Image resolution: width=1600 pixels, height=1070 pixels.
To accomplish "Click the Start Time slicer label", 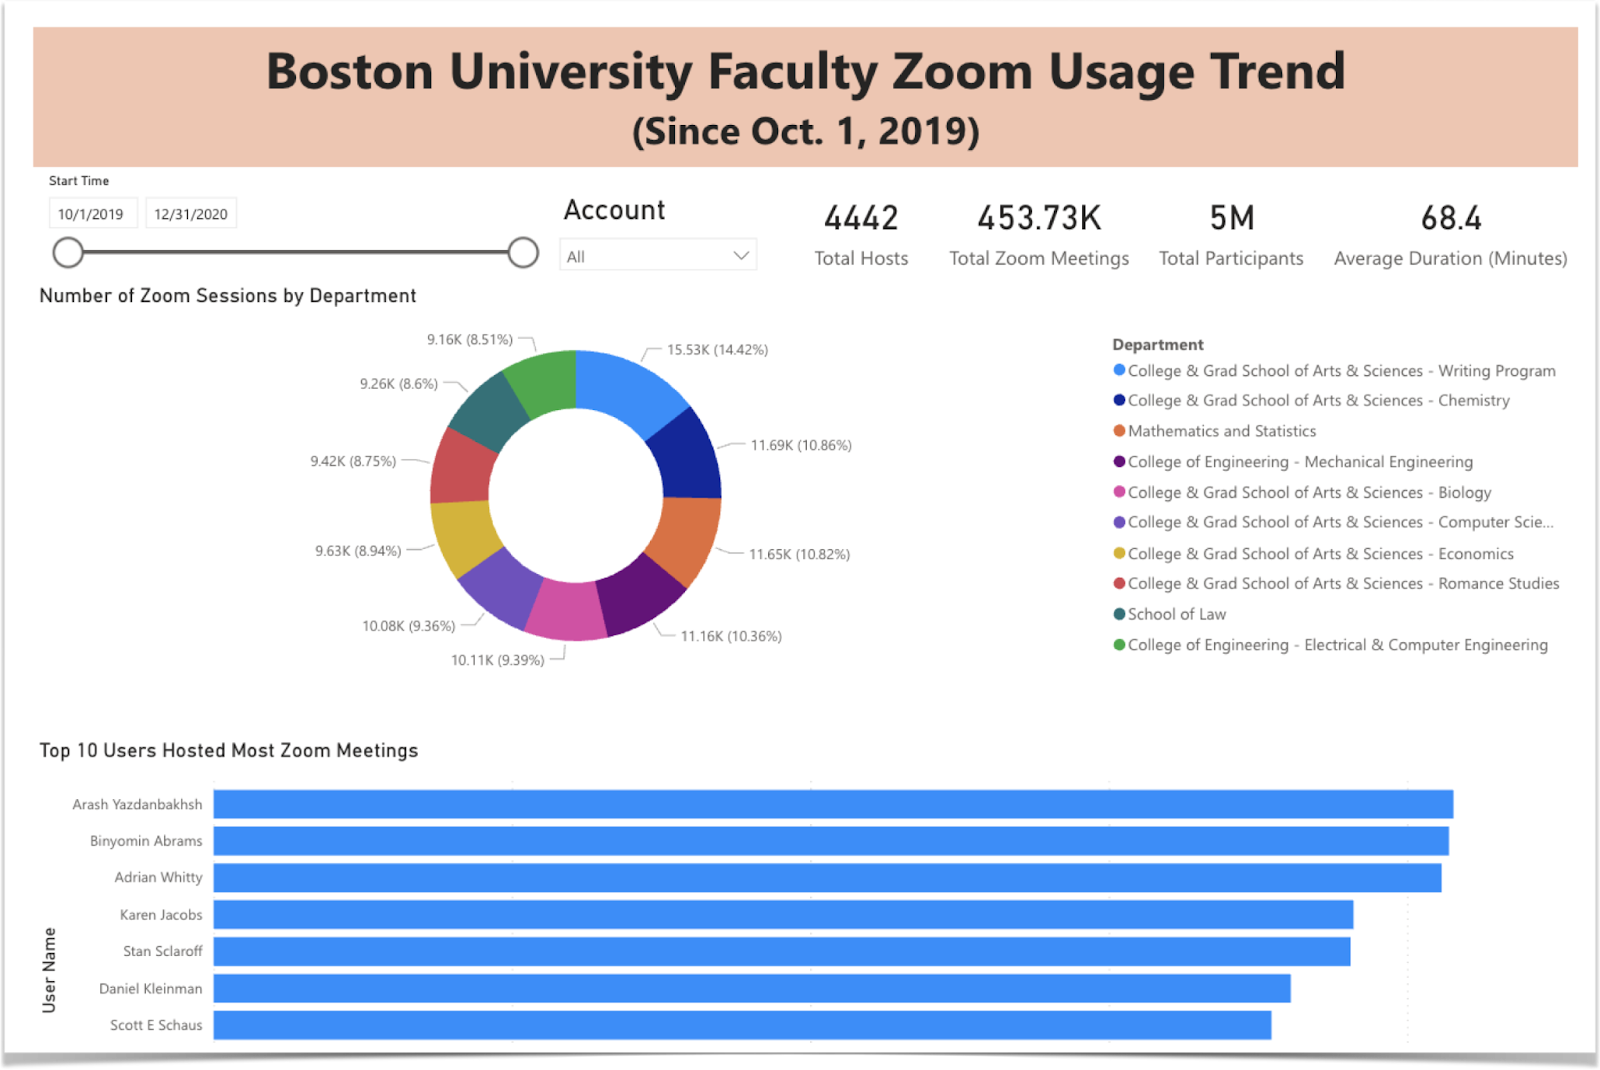I will tap(79, 181).
